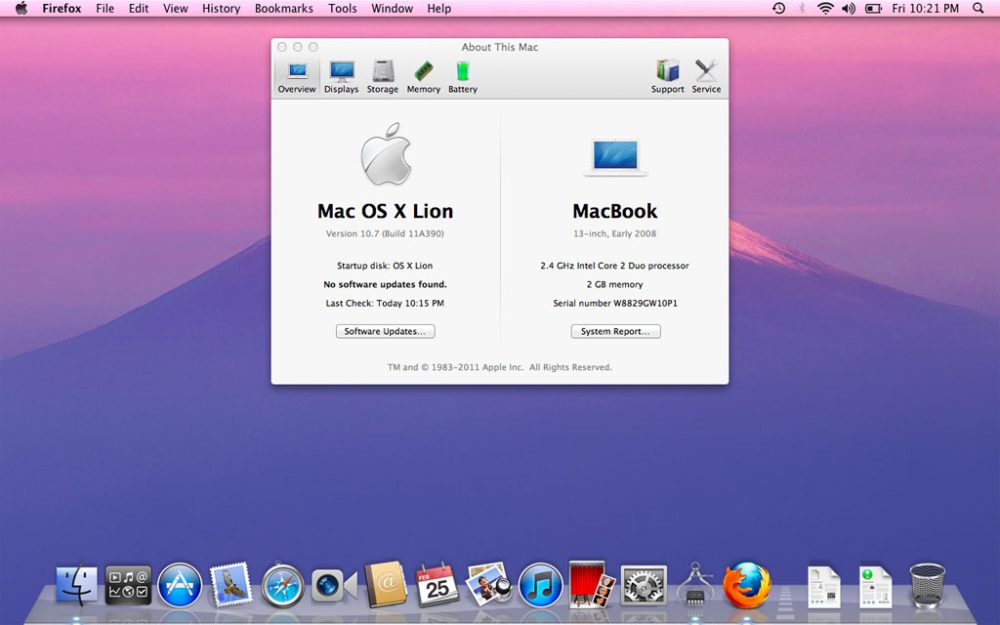Click the Software Updates button
This screenshot has height=625, width=1000.
click(385, 331)
